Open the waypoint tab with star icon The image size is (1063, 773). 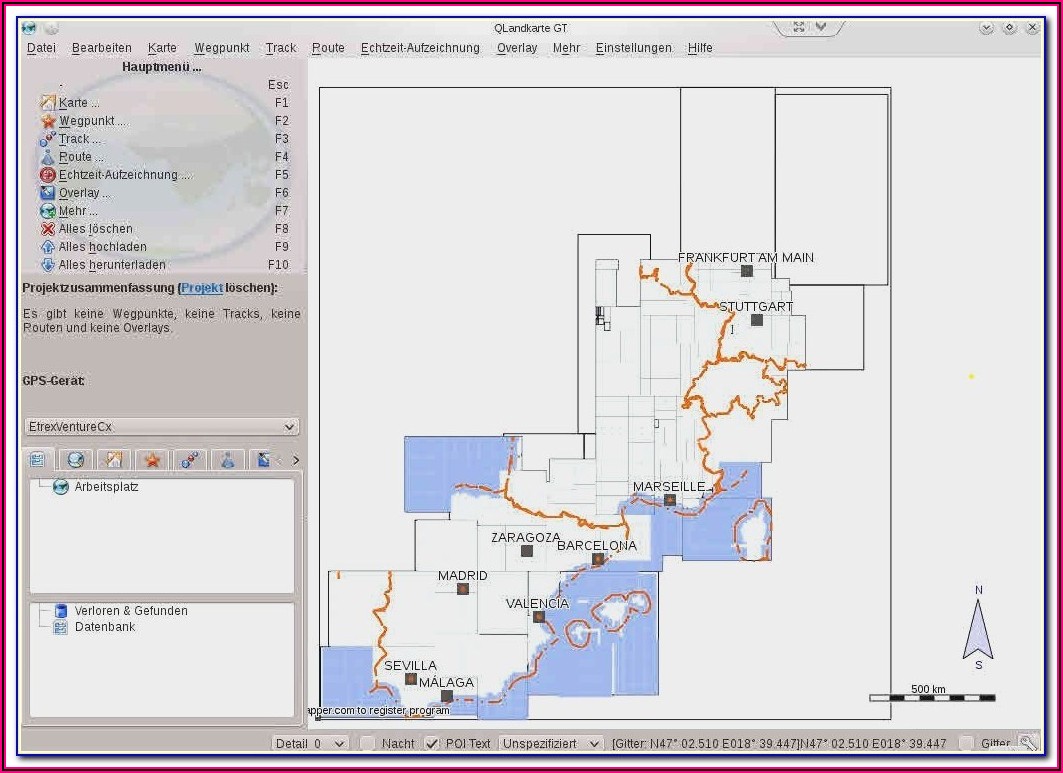(152, 460)
